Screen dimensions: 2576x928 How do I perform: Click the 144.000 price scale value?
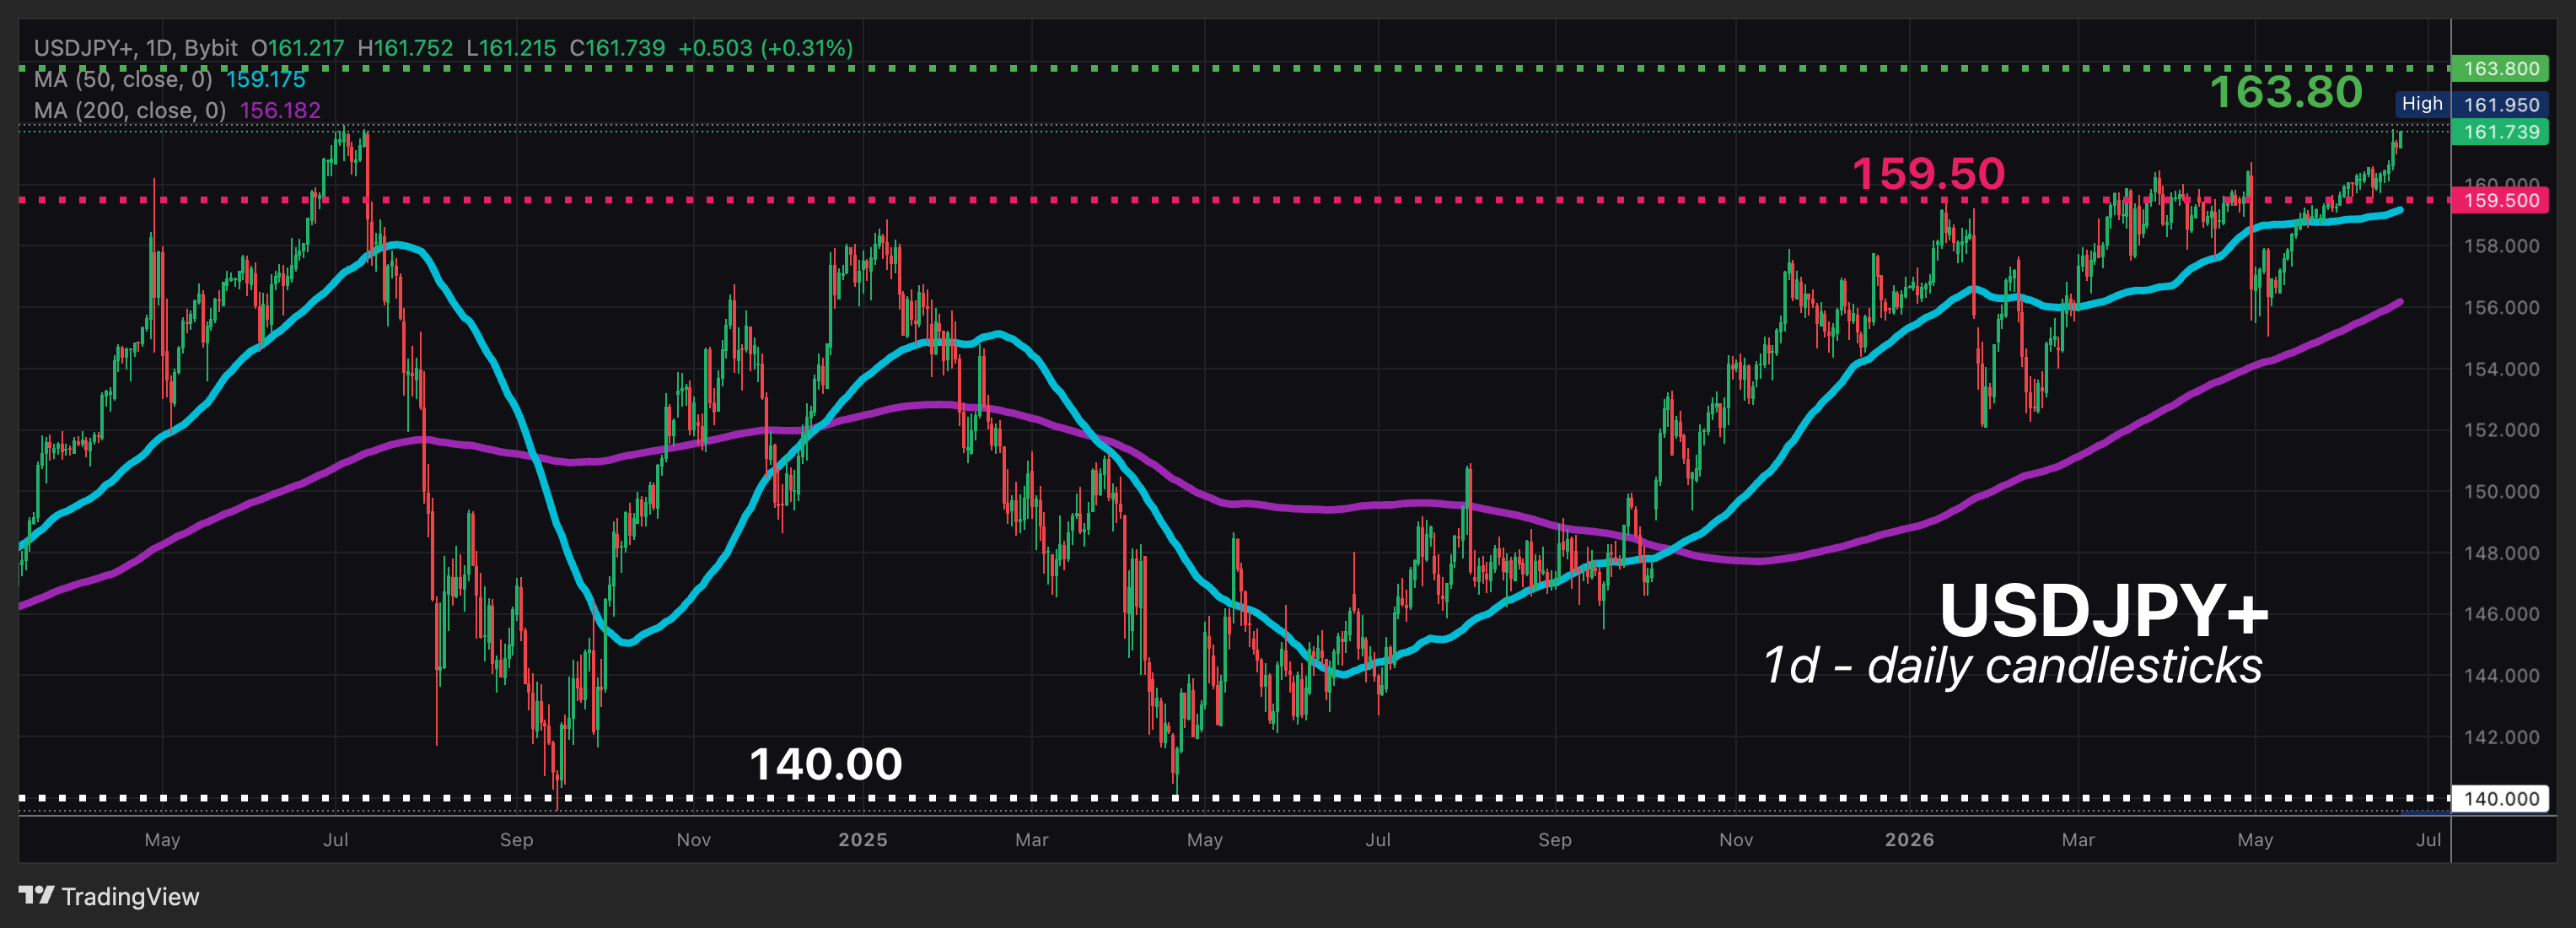pyautogui.click(x=2501, y=676)
